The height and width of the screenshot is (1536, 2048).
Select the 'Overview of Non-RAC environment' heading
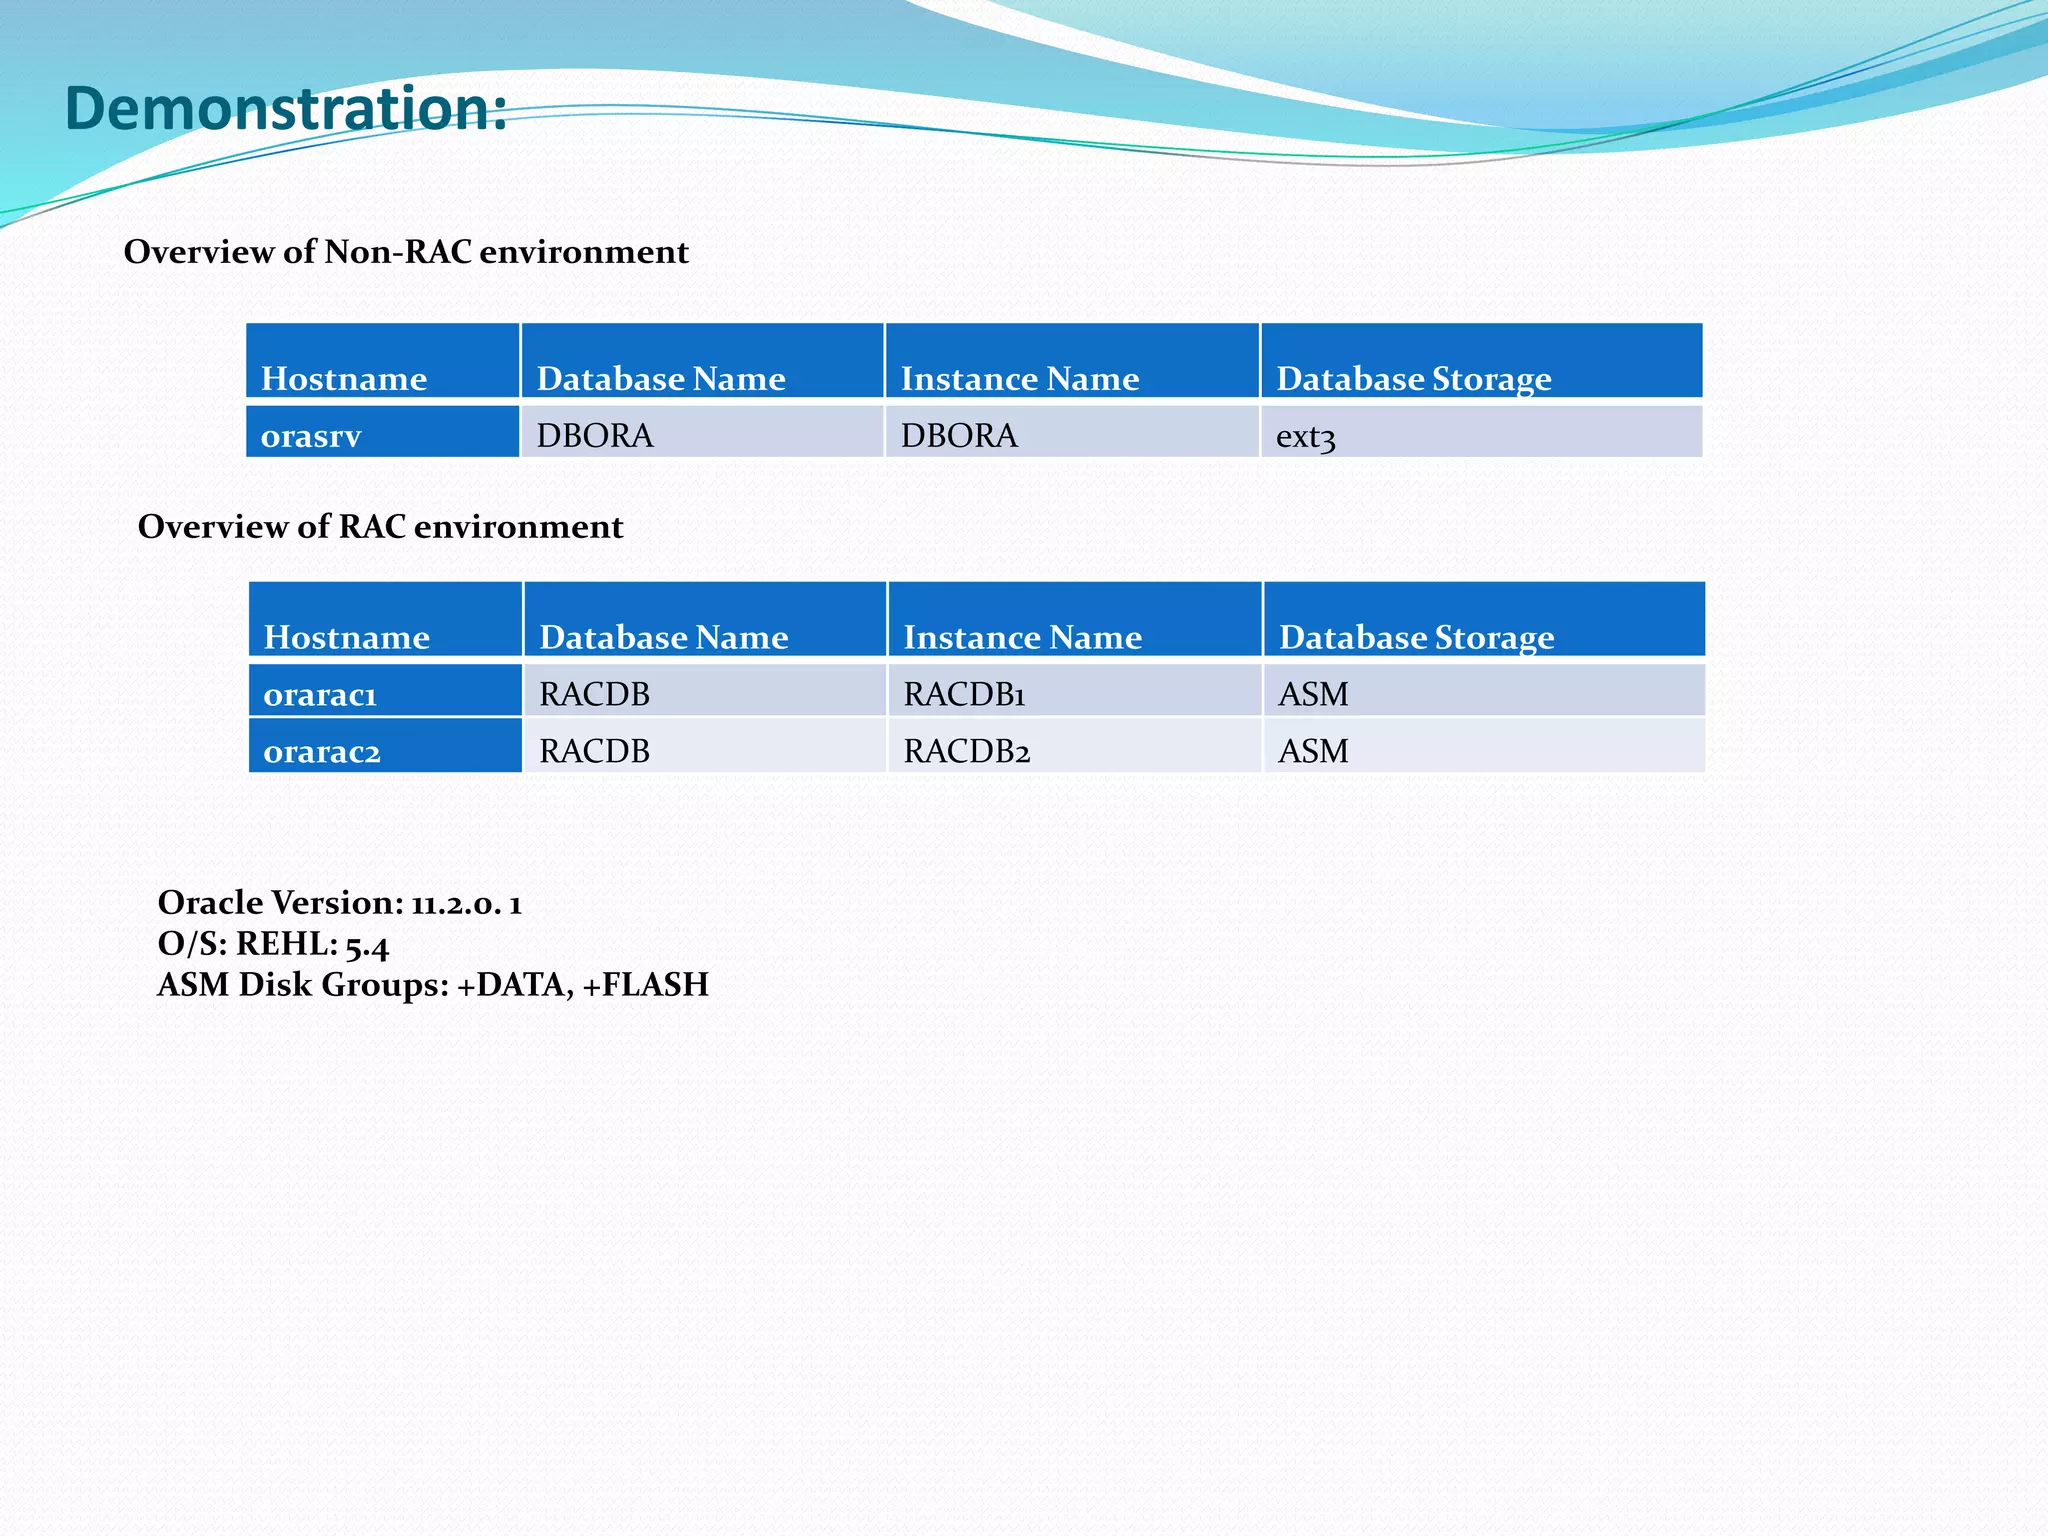point(406,252)
